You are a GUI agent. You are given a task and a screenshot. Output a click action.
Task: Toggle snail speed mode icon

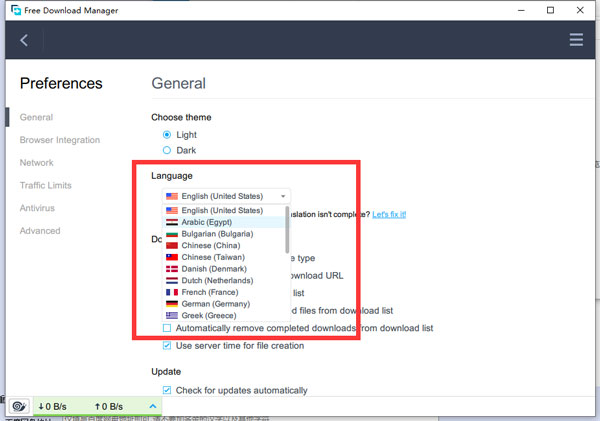(x=19, y=406)
